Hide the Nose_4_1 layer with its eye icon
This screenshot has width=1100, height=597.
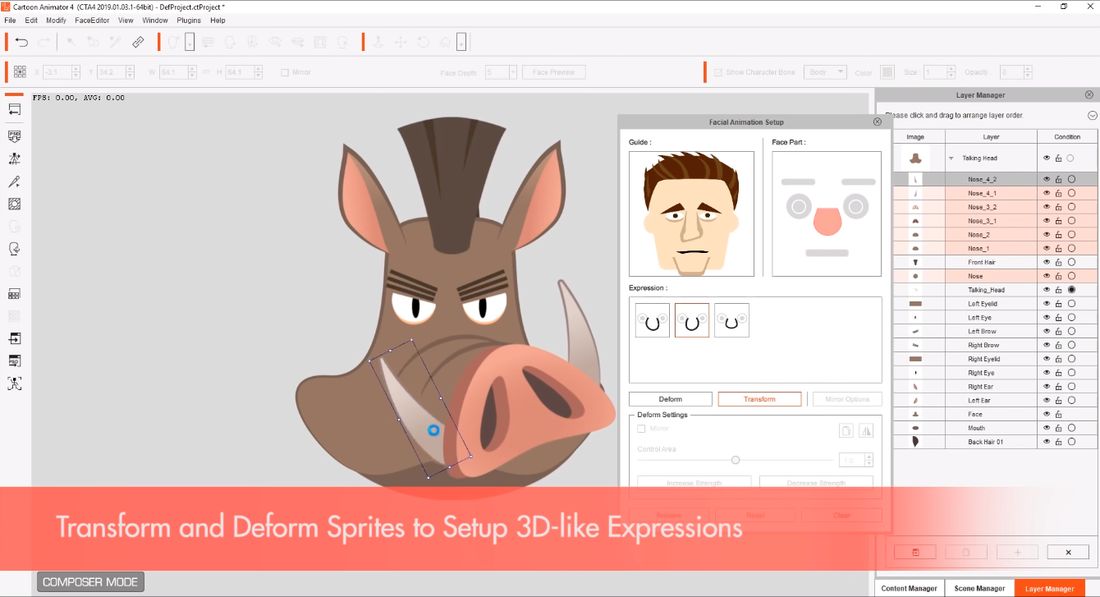1047,193
